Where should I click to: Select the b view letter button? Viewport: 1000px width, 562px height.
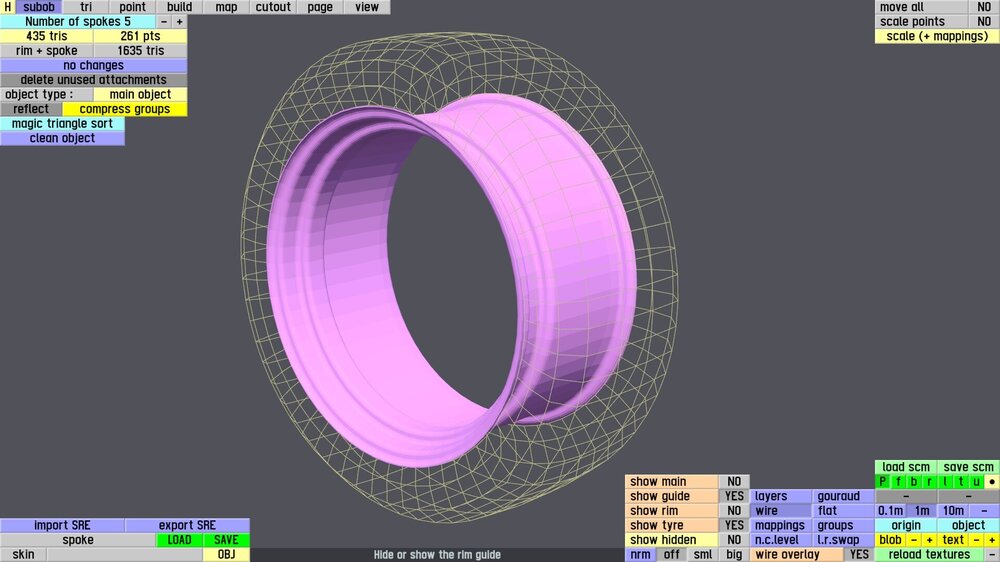pyautogui.click(x=914, y=482)
